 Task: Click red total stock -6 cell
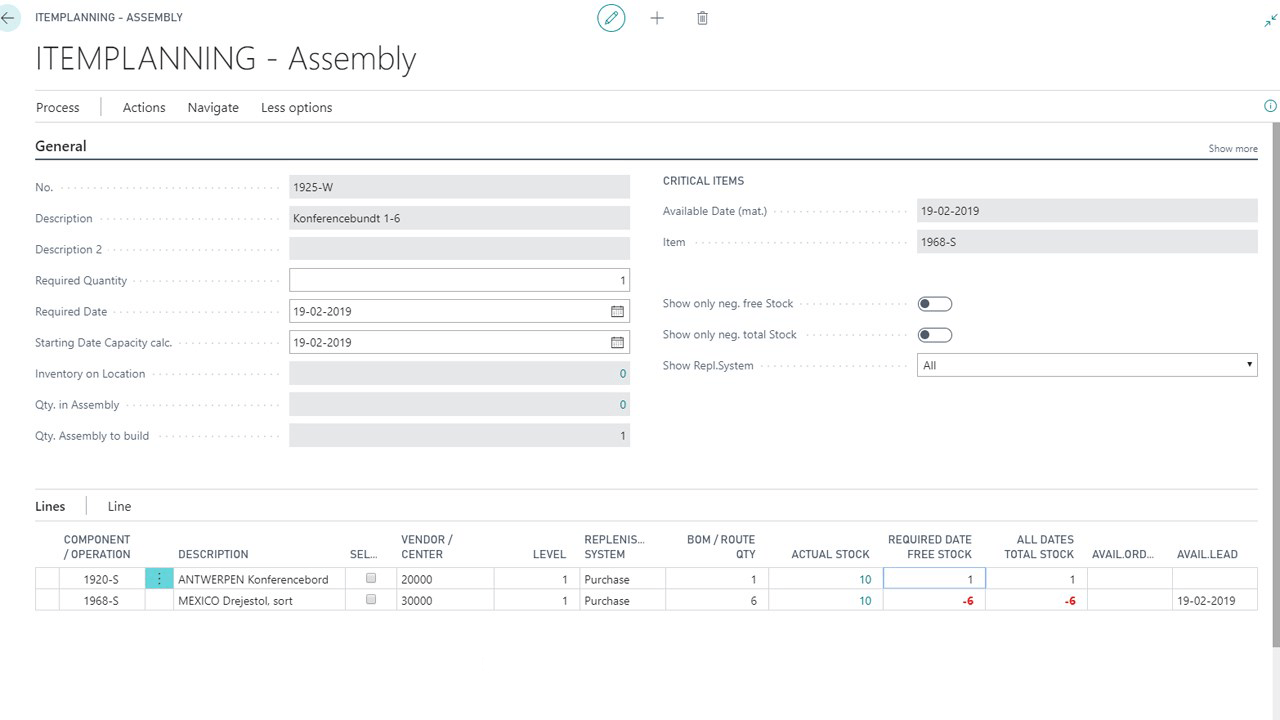point(1036,601)
